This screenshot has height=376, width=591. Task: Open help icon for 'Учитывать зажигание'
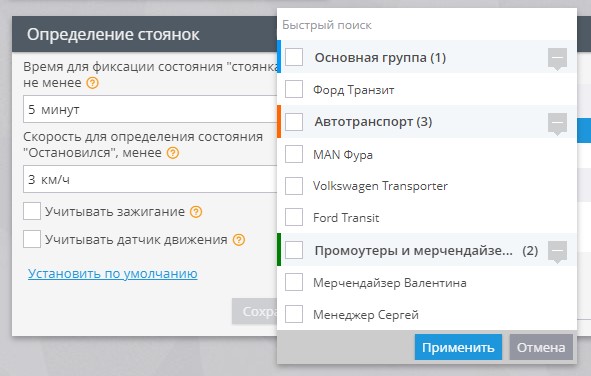[196, 212]
